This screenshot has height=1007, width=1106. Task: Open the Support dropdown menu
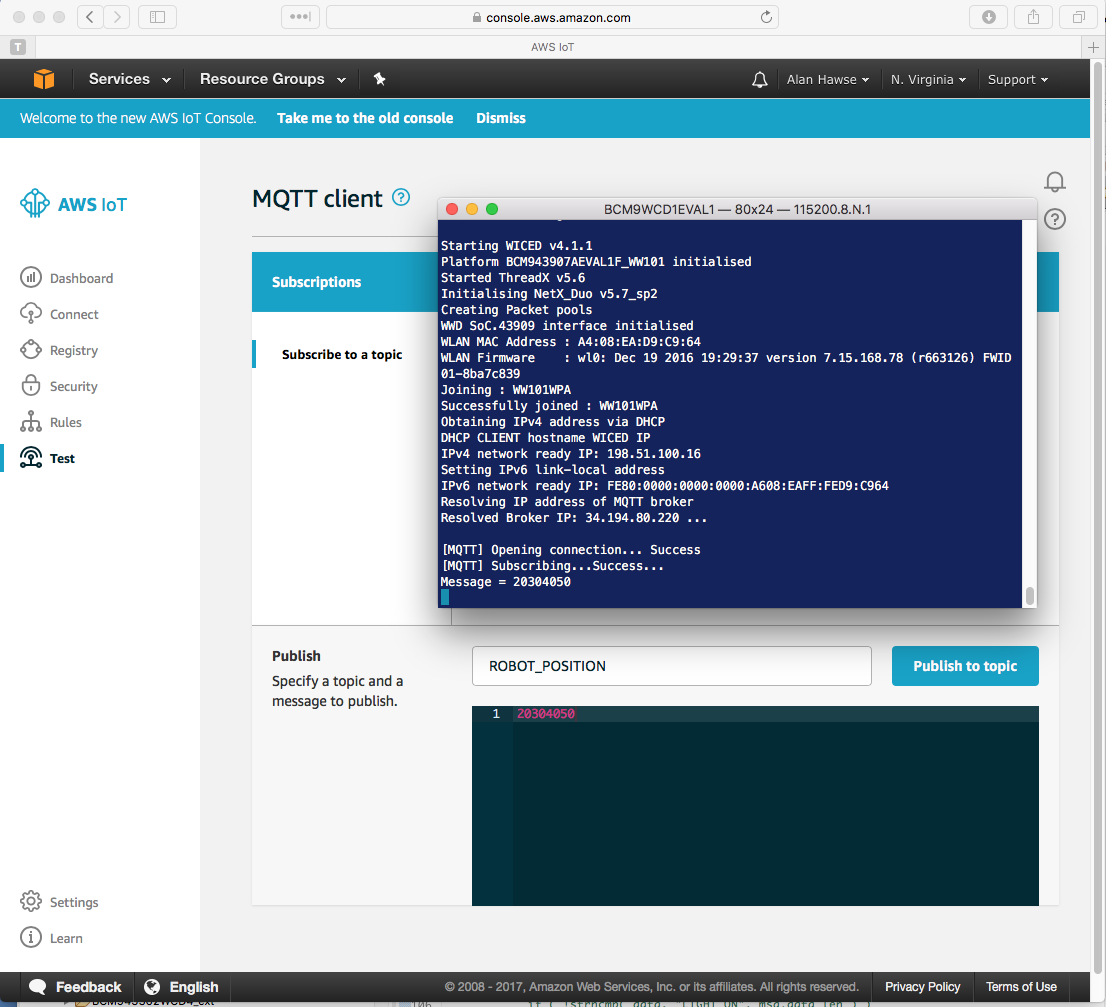point(1018,80)
